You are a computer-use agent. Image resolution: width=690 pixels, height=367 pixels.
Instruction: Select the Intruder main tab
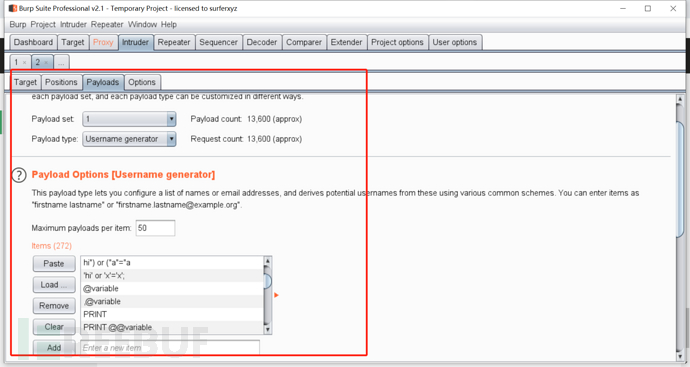(x=136, y=42)
